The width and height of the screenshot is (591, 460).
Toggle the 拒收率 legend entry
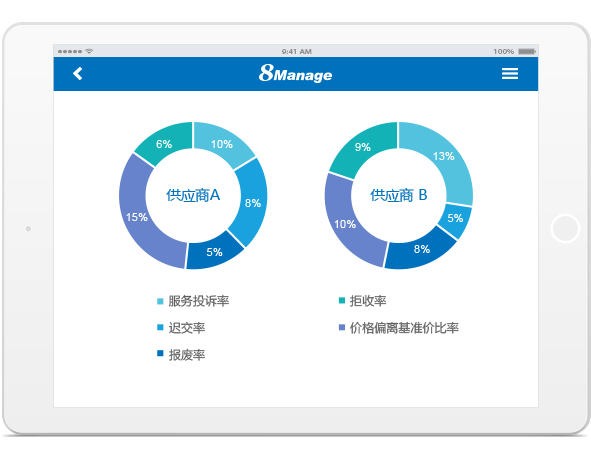pyautogui.click(x=363, y=301)
